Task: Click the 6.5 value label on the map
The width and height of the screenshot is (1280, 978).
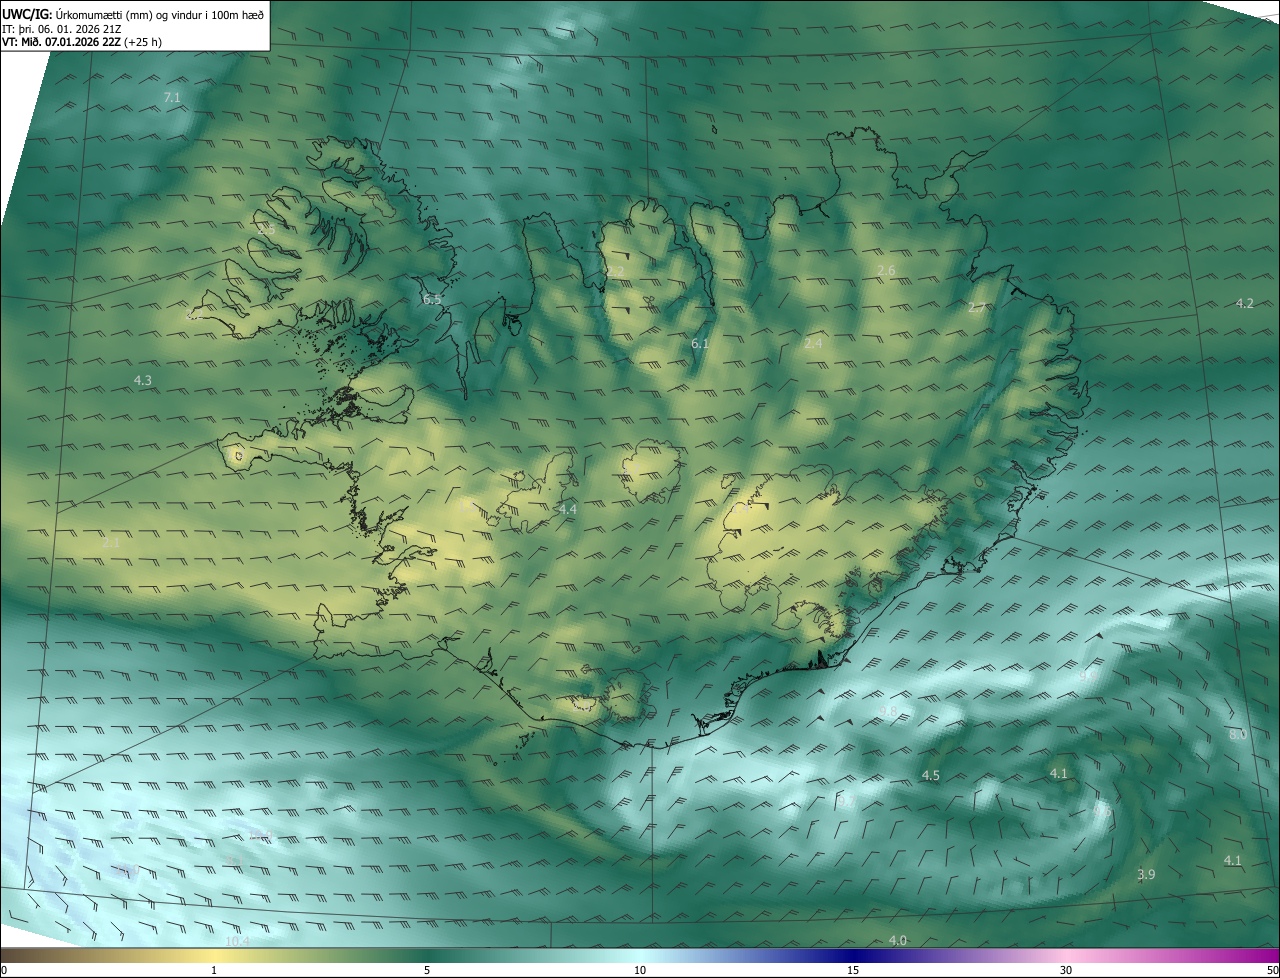Action: (432, 299)
